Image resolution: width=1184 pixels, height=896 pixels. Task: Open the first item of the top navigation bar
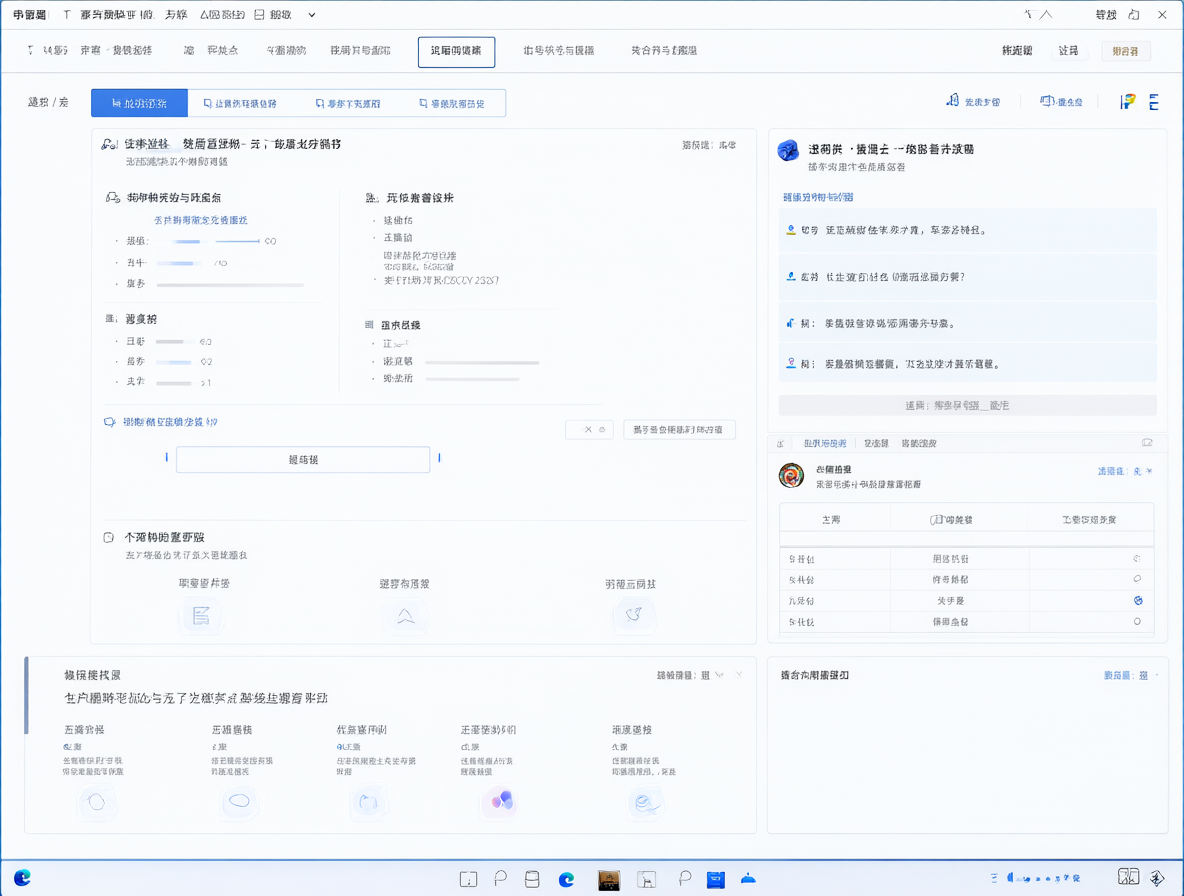point(47,51)
